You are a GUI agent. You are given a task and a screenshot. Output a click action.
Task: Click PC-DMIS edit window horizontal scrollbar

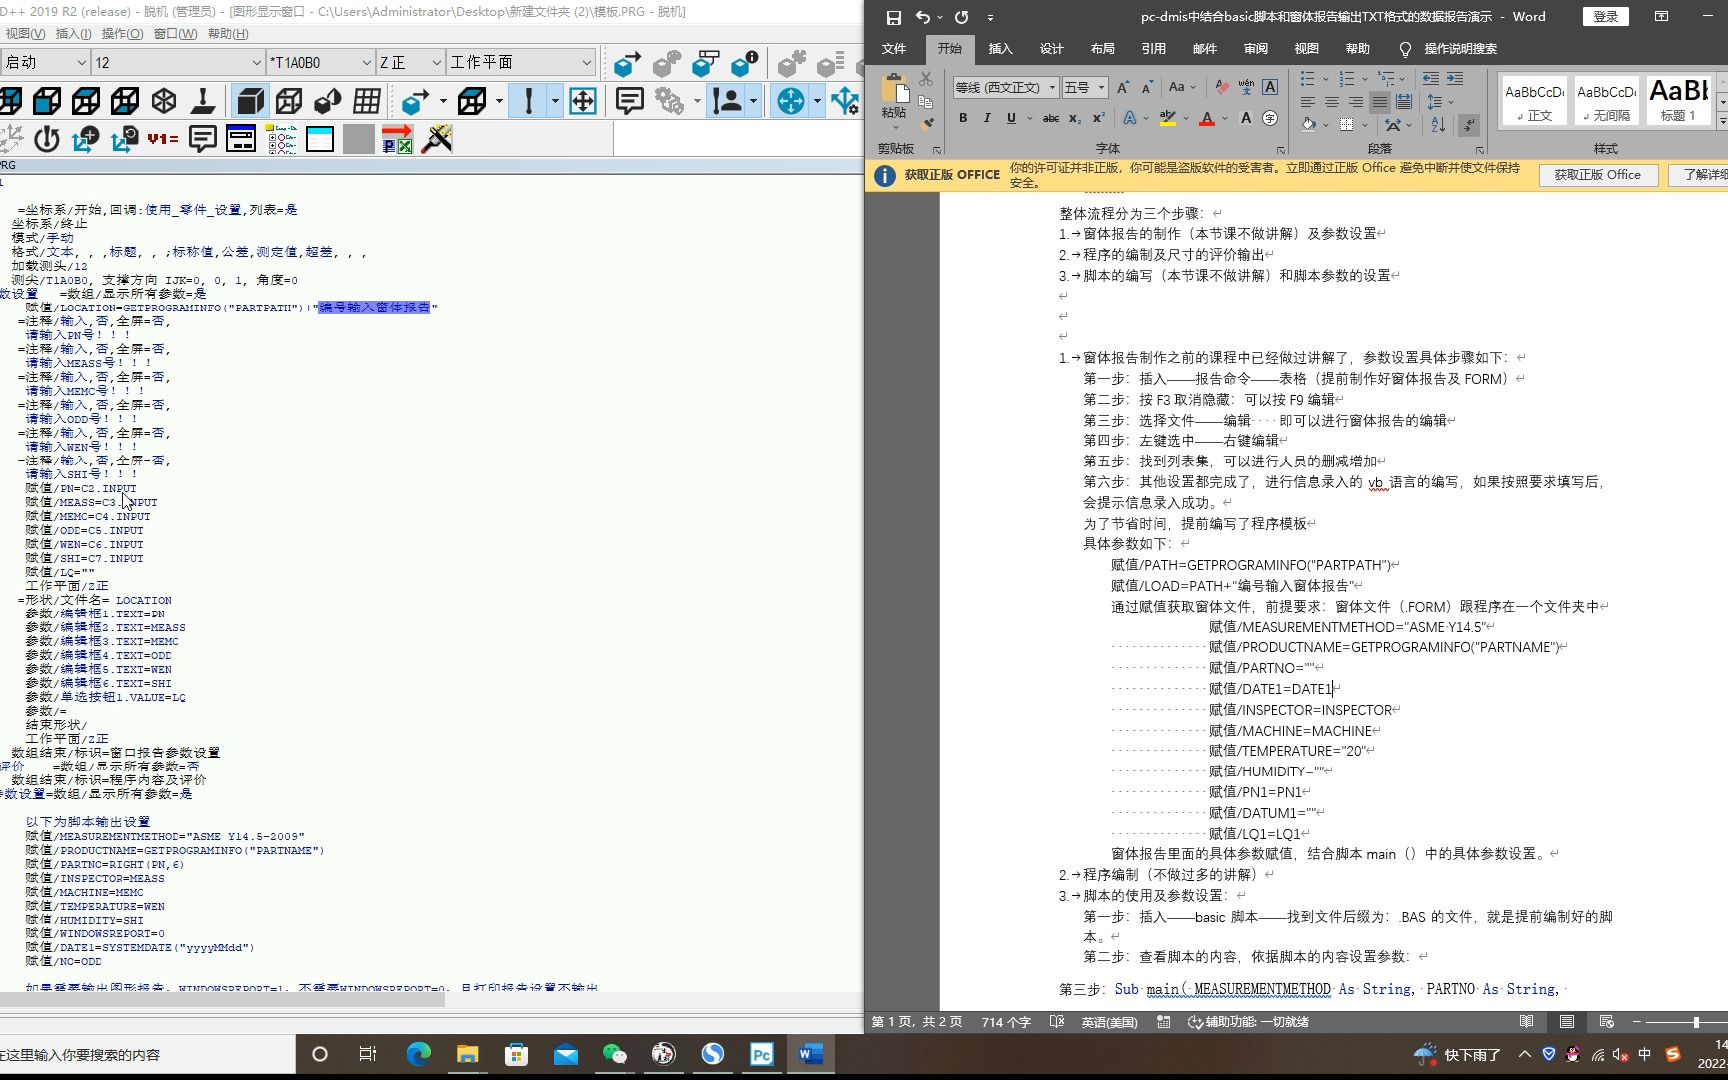222,998
